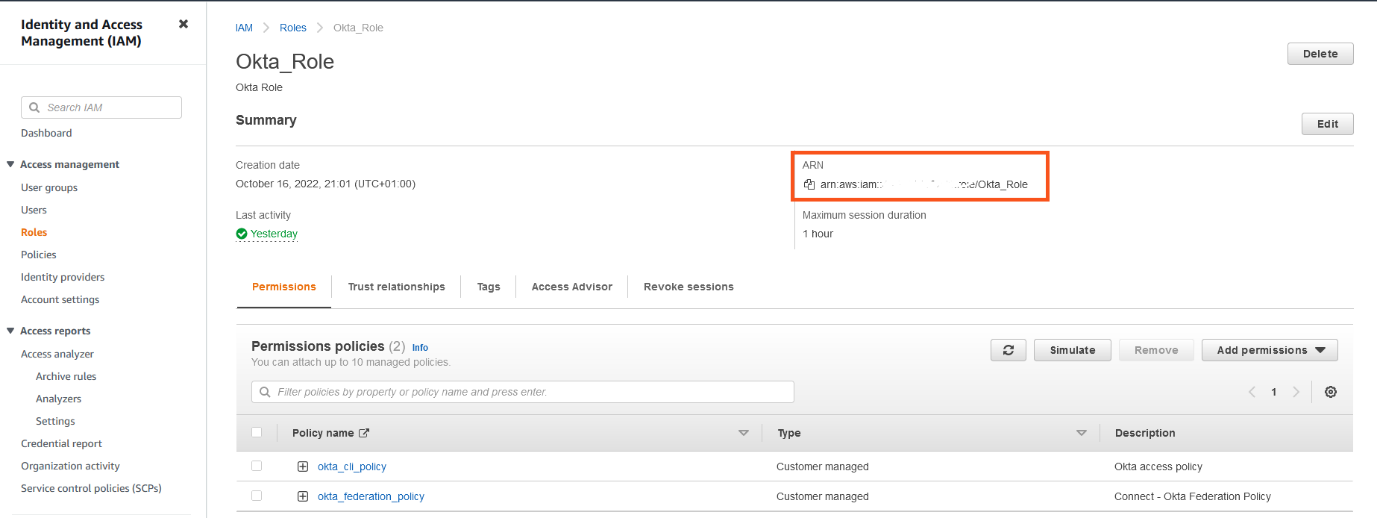The width and height of the screenshot is (1377, 518).
Task: Open Analyzers in the sidebar
Action: (x=59, y=399)
